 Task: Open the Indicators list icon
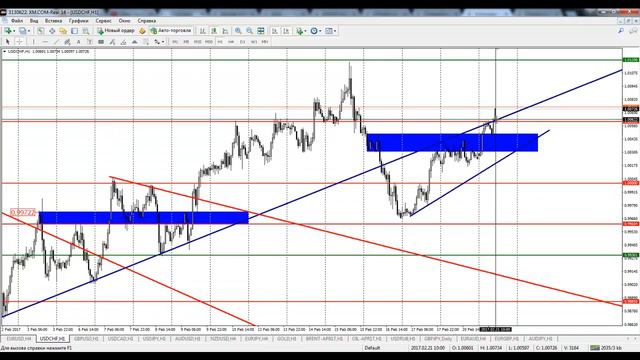[300, 31]
